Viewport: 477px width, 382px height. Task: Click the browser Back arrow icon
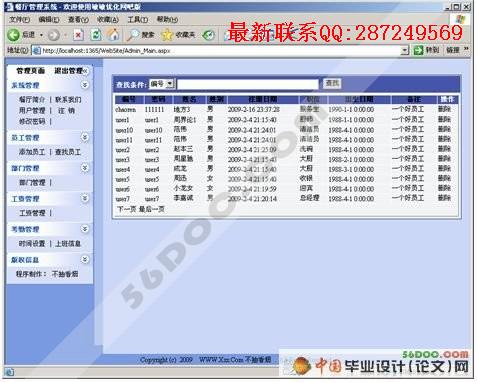point(14,35)
